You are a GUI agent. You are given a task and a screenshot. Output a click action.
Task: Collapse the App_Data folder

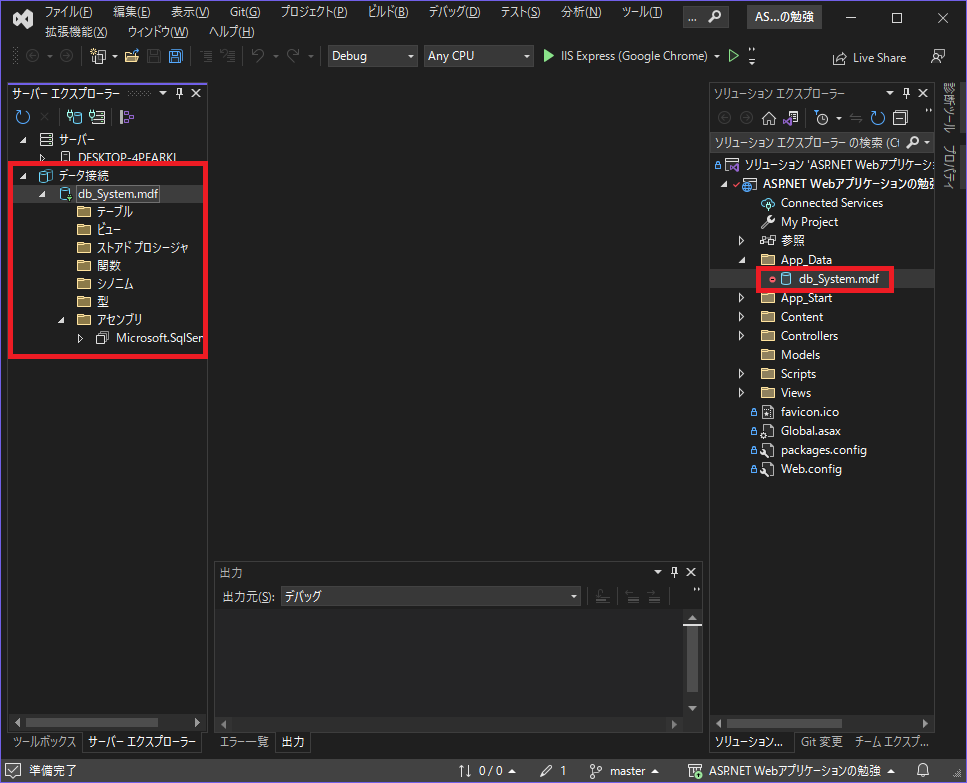[x=742, y=260]
